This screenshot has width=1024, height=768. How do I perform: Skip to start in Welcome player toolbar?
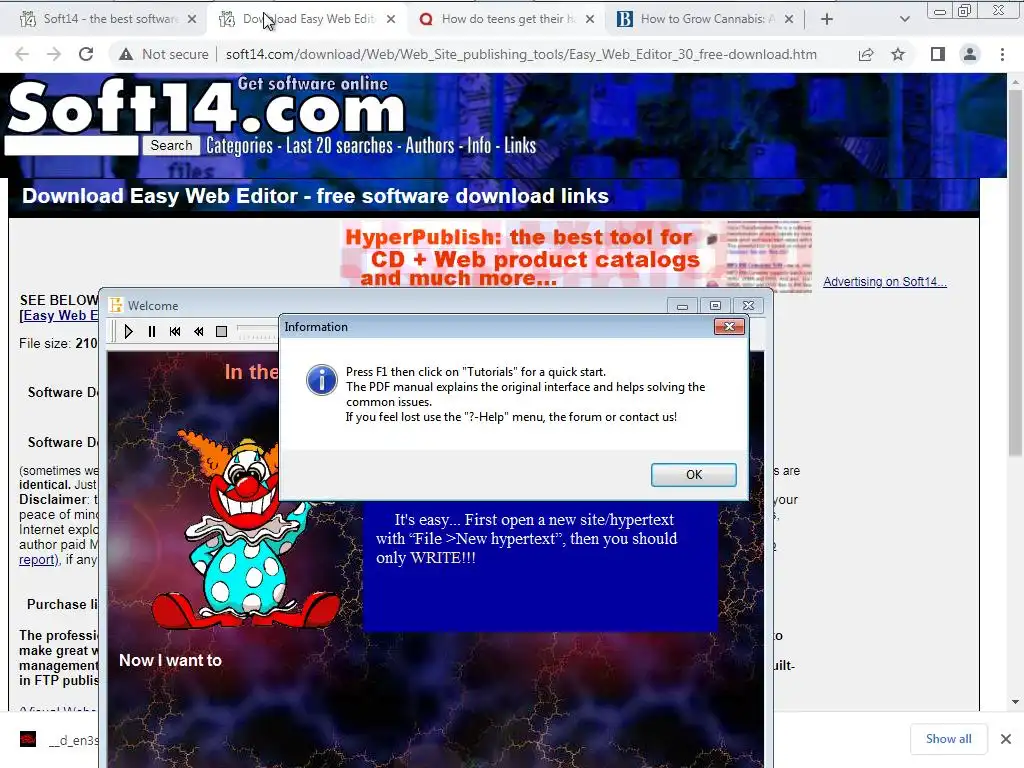175,332
